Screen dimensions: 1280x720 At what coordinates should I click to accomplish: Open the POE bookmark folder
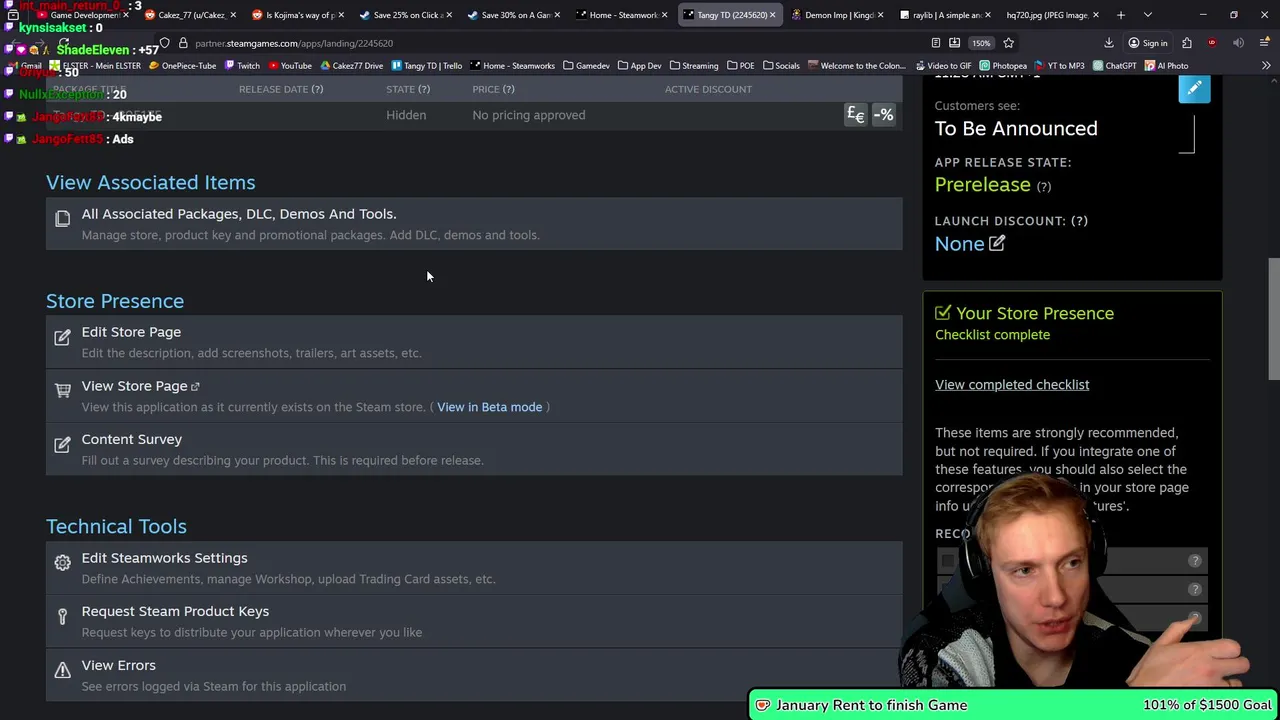740,66
